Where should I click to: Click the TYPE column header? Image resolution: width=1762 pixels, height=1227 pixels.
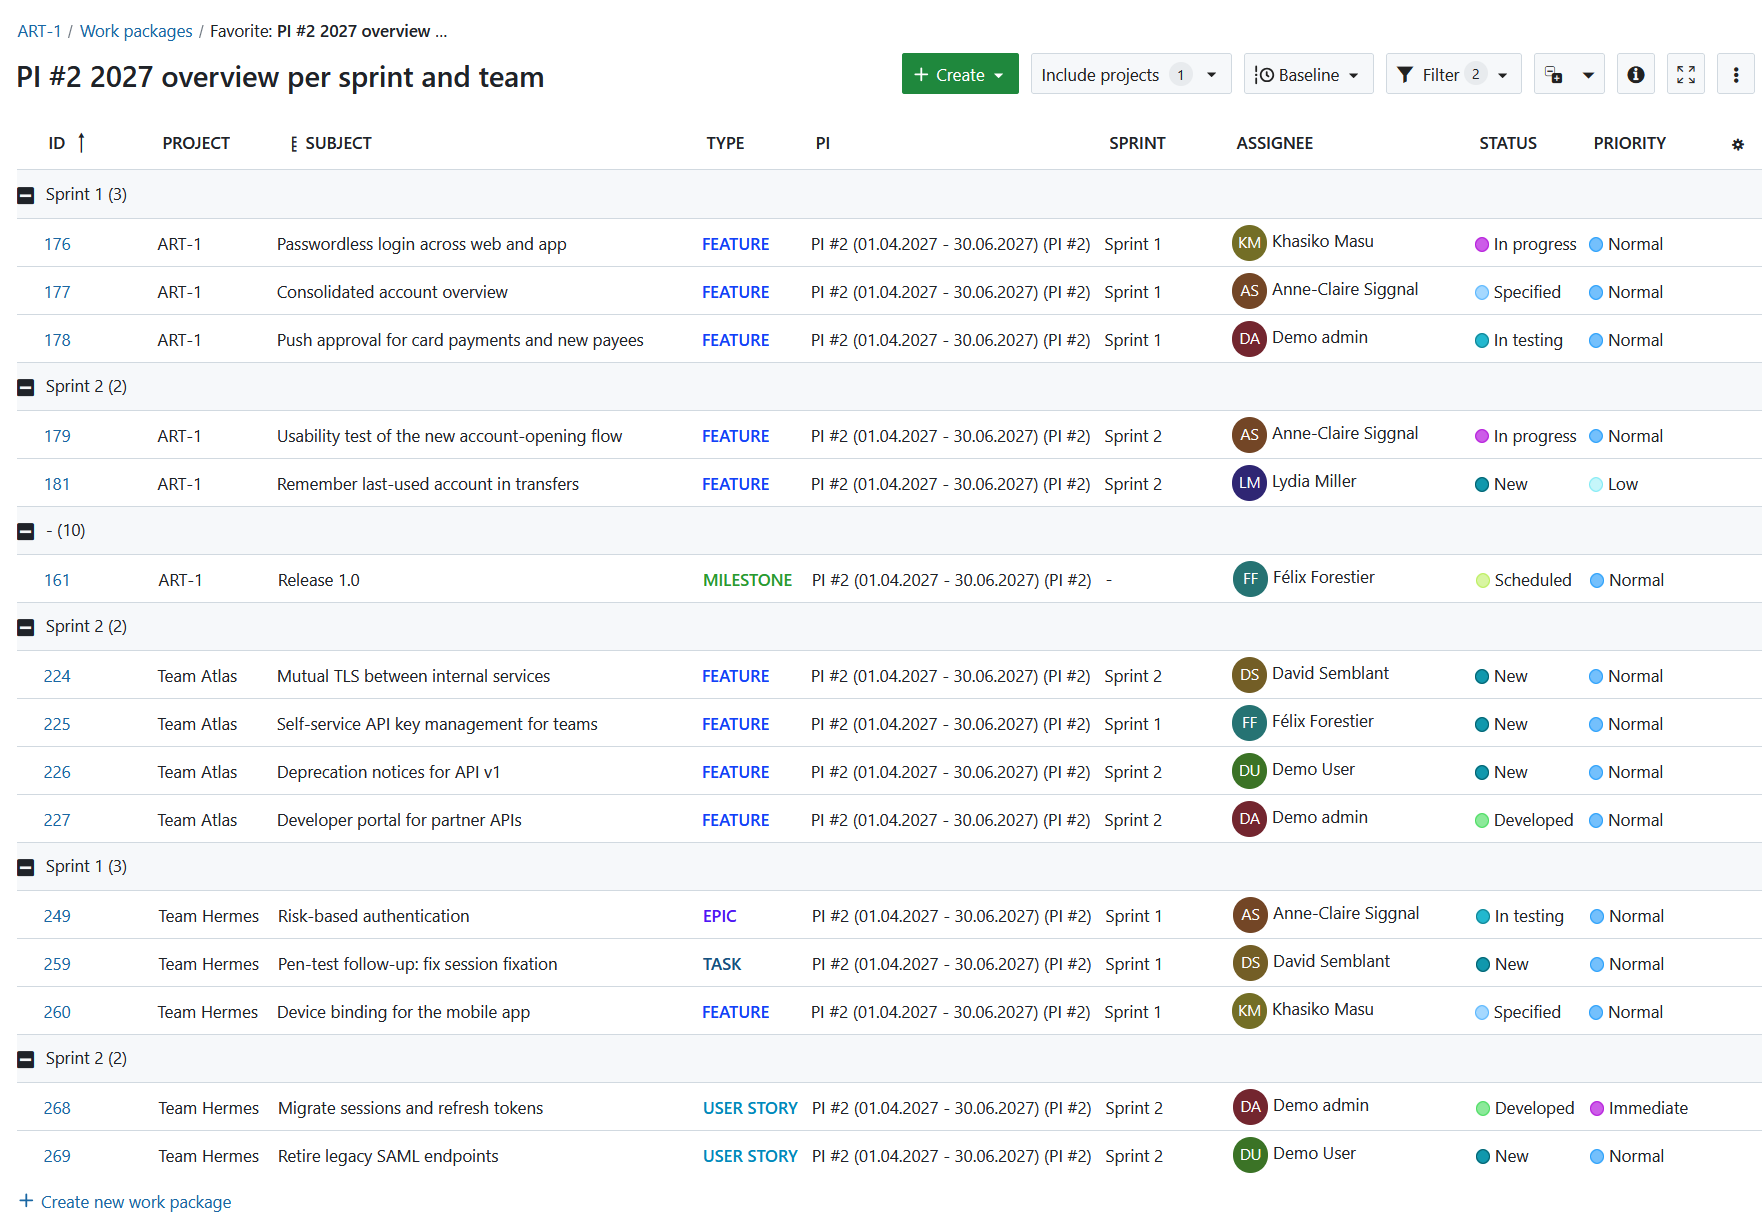click(x=725, y=143)
